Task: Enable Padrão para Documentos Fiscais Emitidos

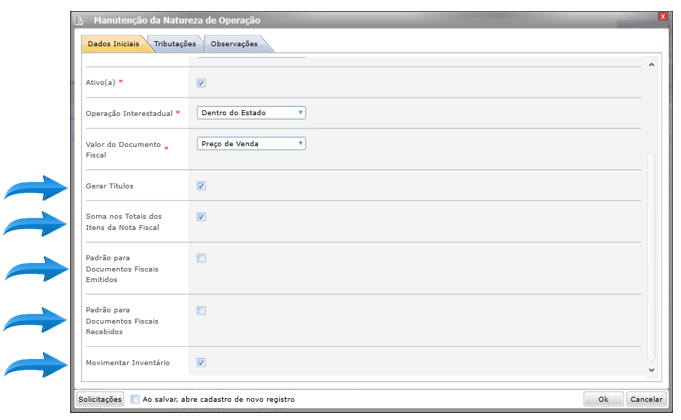Action: pyautogui.click(x=201, y=258)
